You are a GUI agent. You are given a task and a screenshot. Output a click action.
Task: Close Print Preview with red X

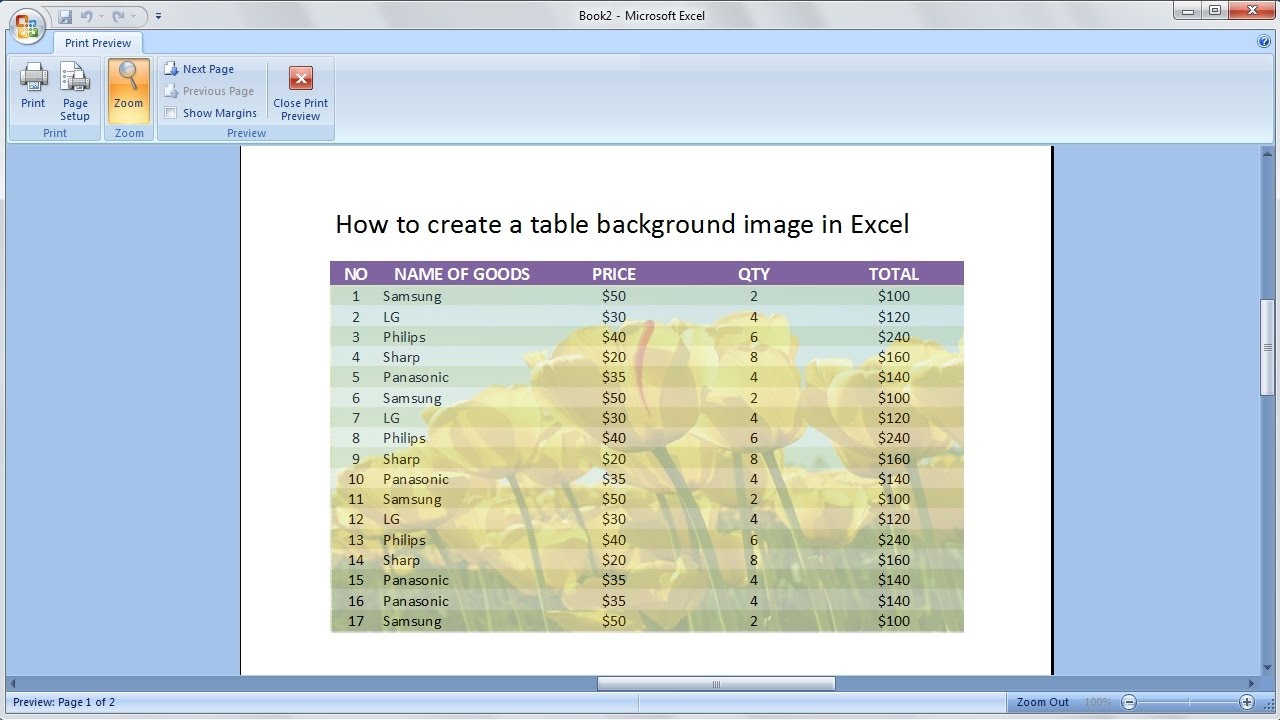(x=300, y=92)
